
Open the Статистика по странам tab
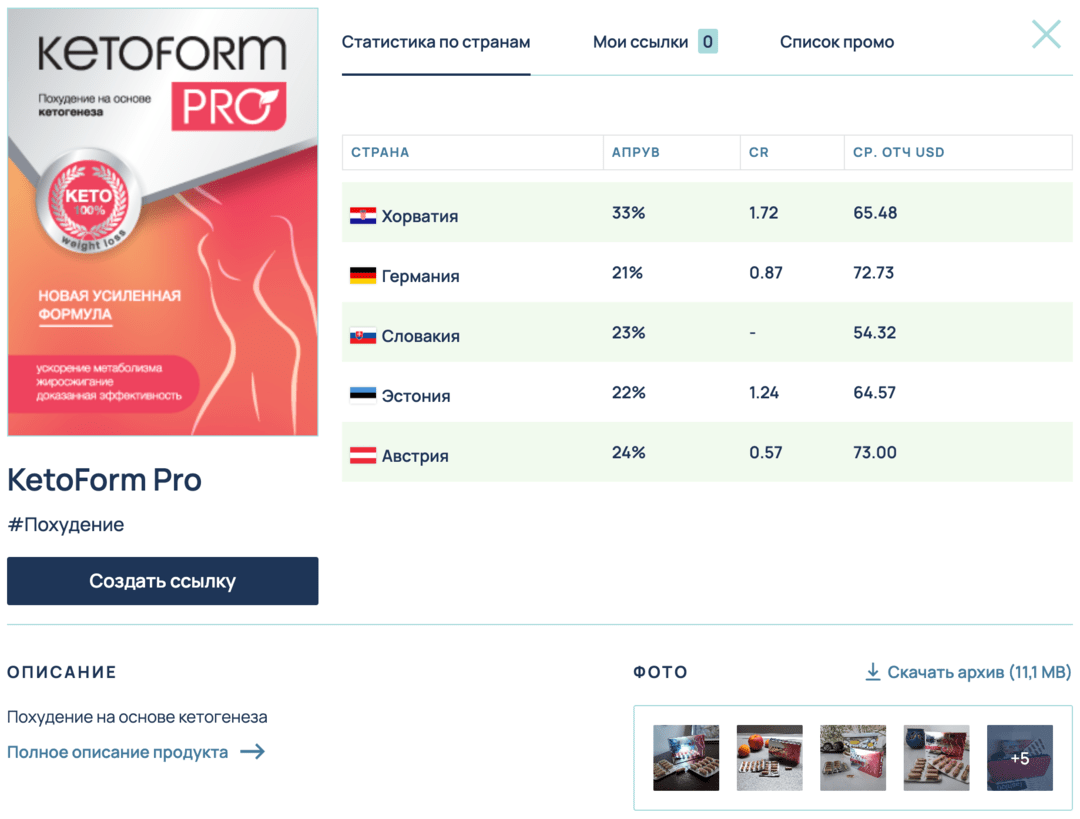pyautogui.click(x=436, y=42)
